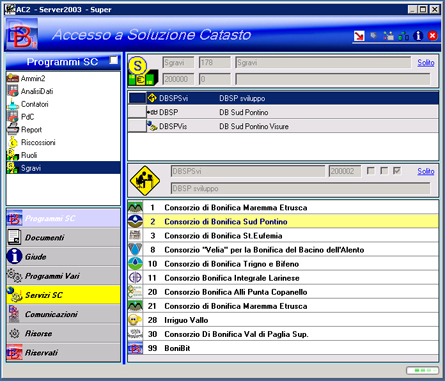Click the green blocks icon in the header toolbar
445x381 pixels.
click(404, 36)
